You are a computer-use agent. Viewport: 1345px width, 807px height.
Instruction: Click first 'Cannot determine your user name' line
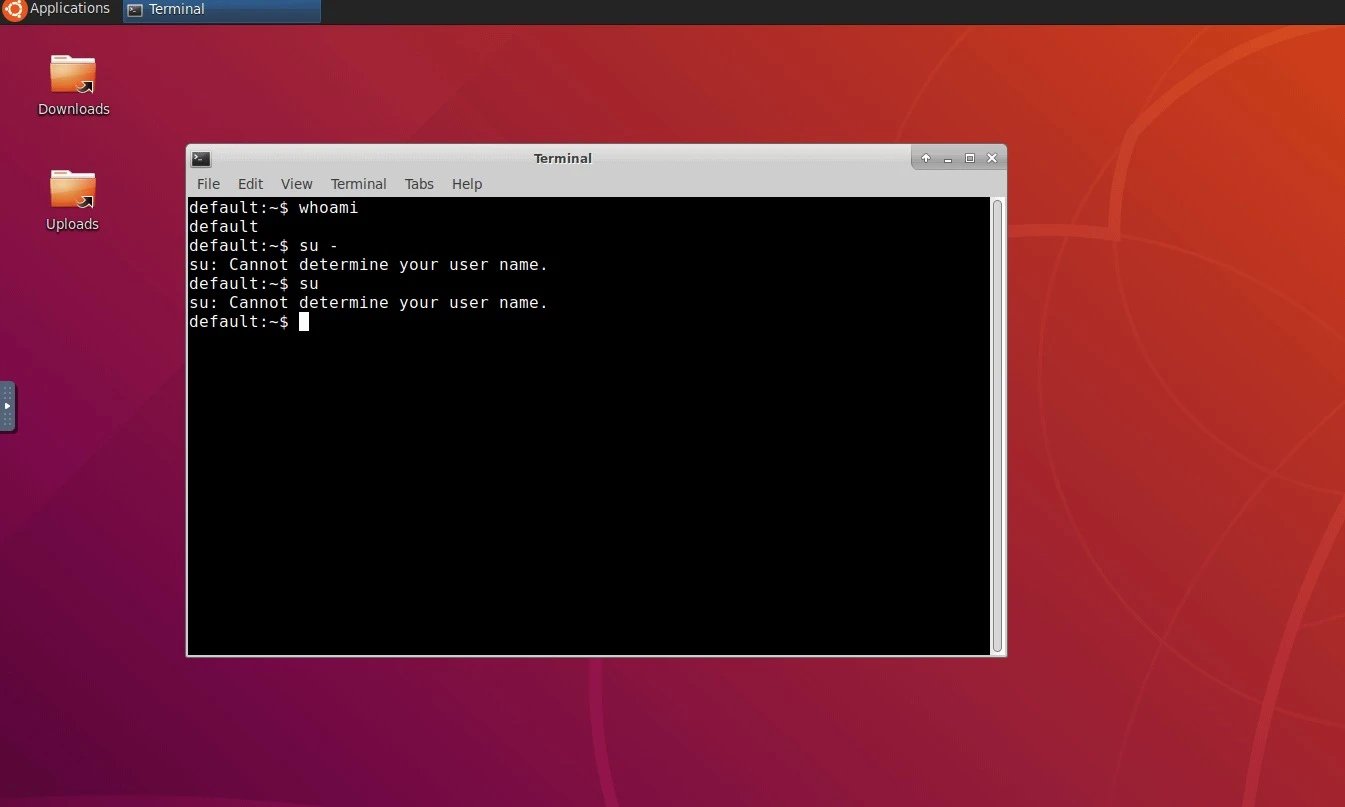[x=368, y=265]
